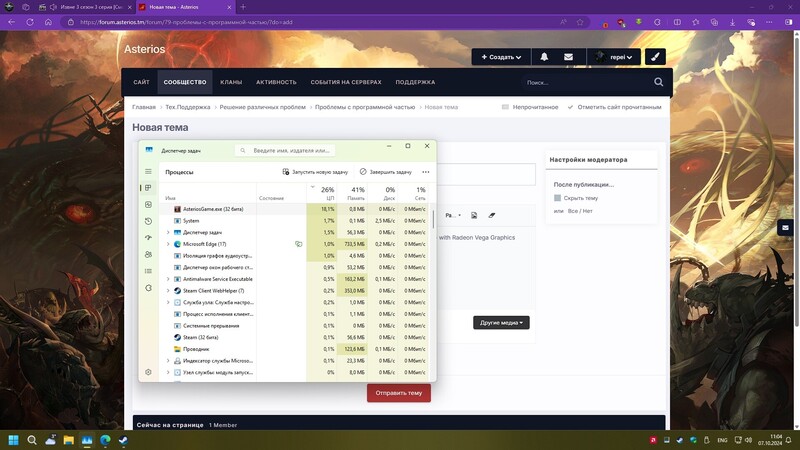800x450 pixels.
Task: Click the red 'Отправить тему' button
Action: [x=398, y=393]
